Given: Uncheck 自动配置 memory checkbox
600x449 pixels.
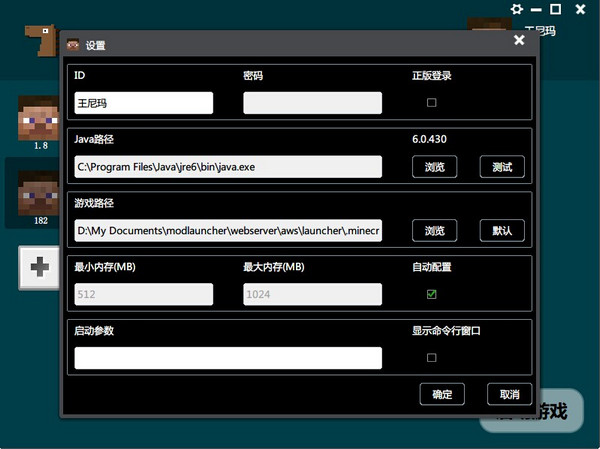Looking at the screenshot, I should coord(431,294).
